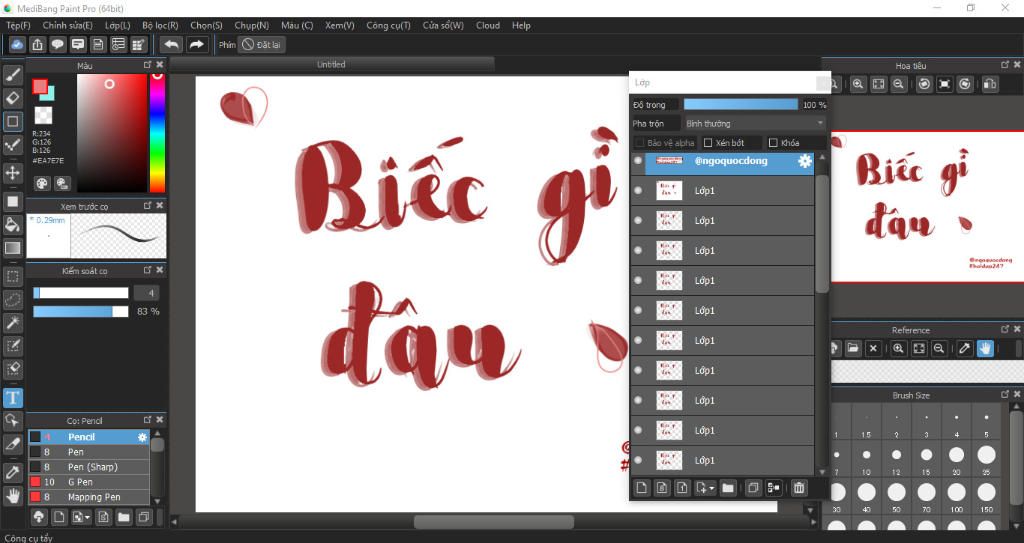Toggle the Bảo vệ alpha checkbox

(x=640, y=142)
